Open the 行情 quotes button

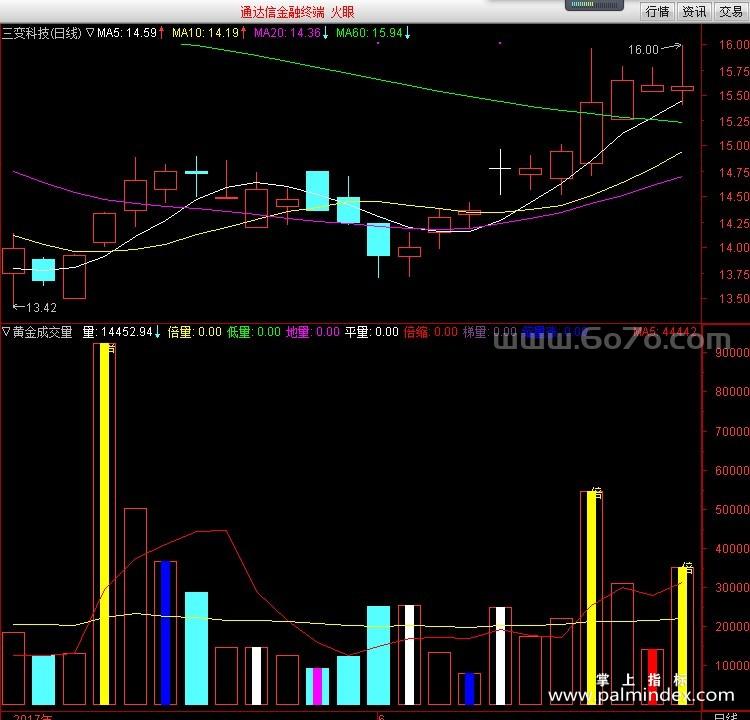point(658,11)
